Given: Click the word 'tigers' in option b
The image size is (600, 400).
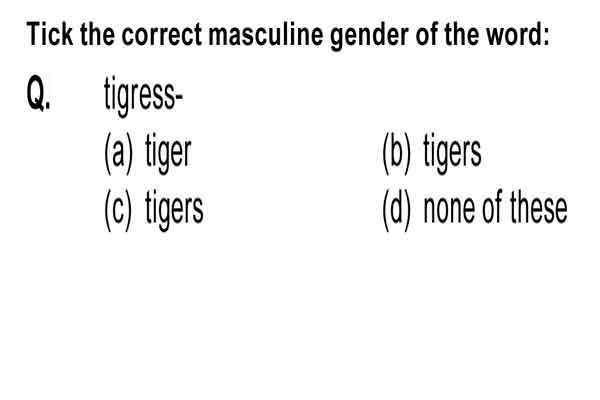Looking at the screenshot, I should (452, 153).
